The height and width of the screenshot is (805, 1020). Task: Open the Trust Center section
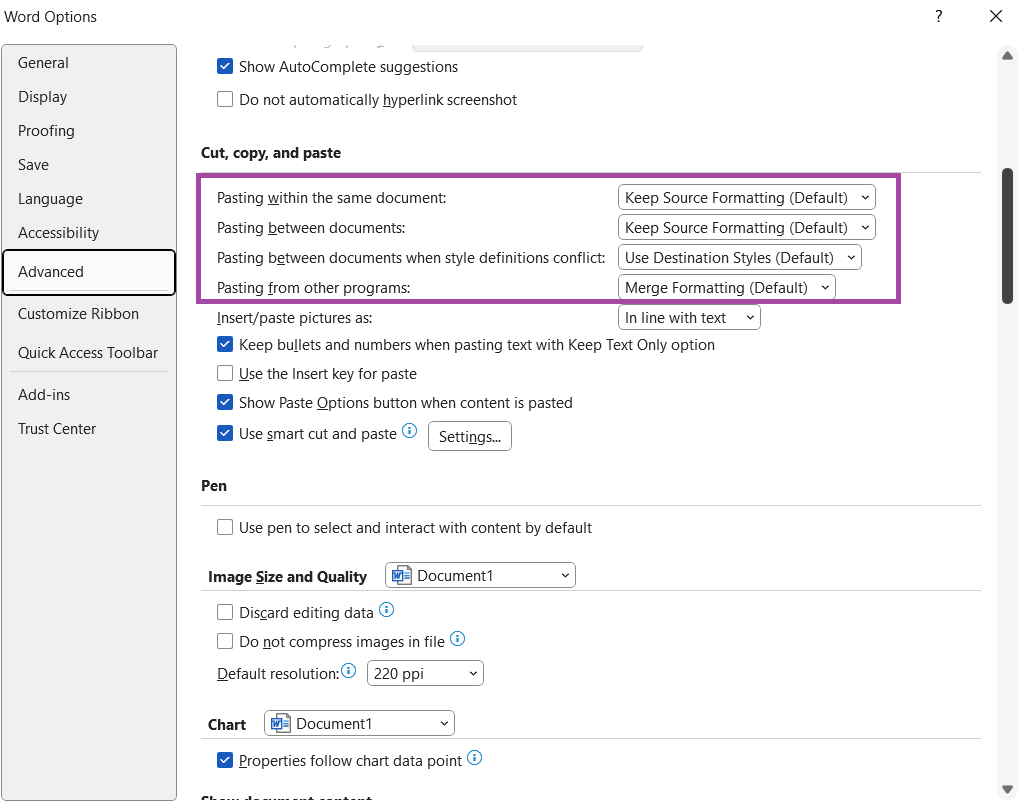click(x=56, y=428)
